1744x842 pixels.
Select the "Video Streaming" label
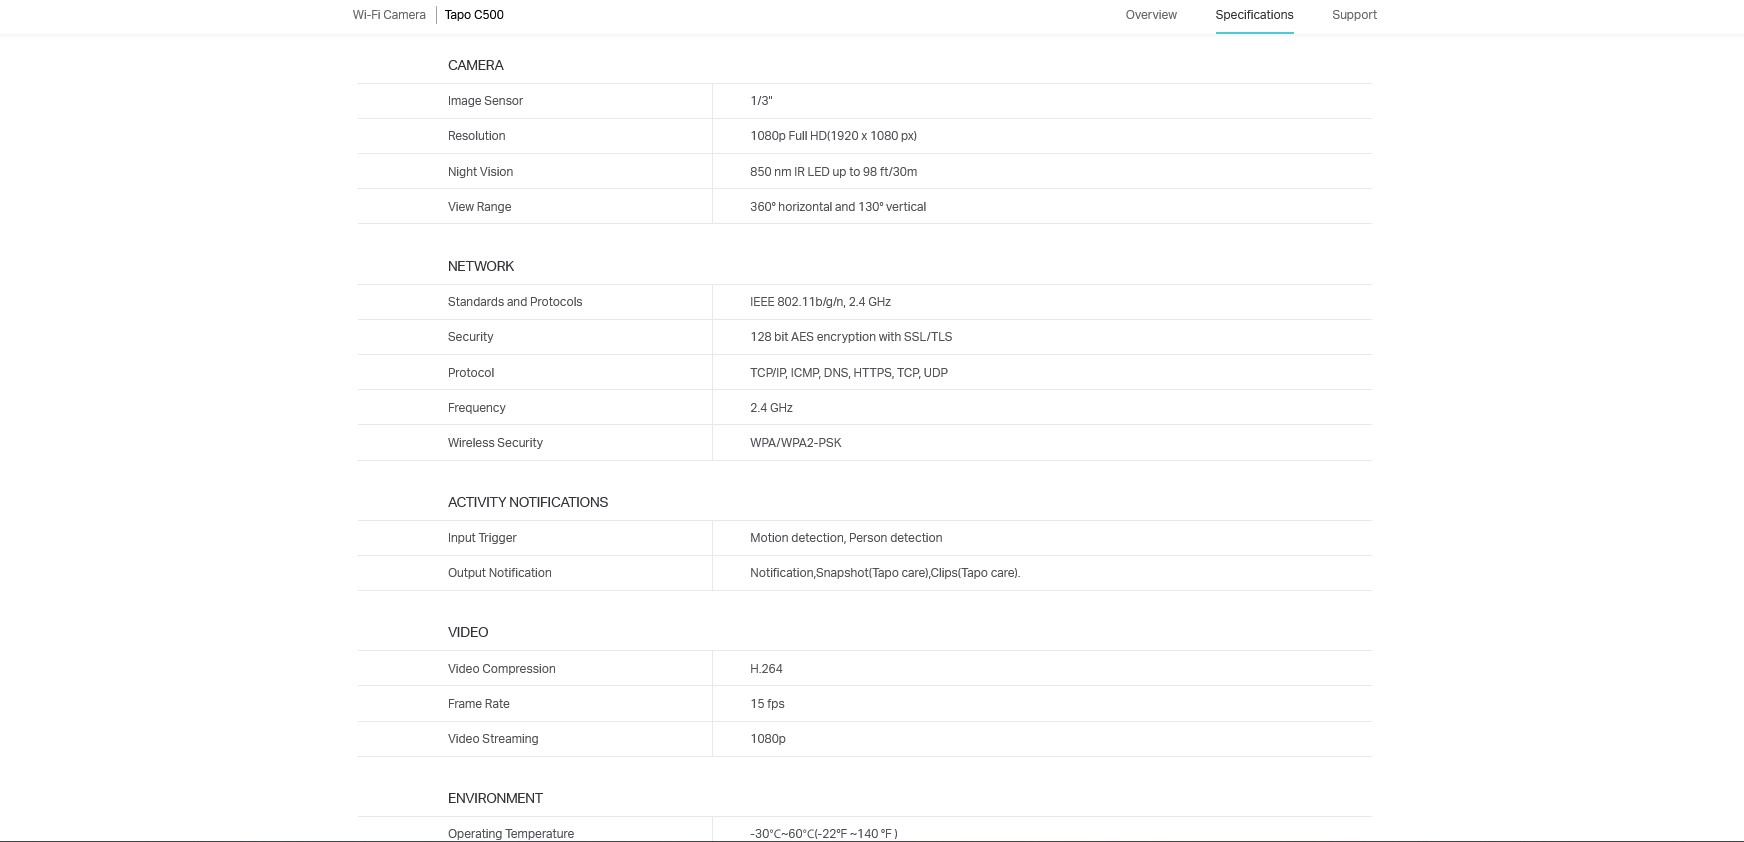click(x=493, y=739)
